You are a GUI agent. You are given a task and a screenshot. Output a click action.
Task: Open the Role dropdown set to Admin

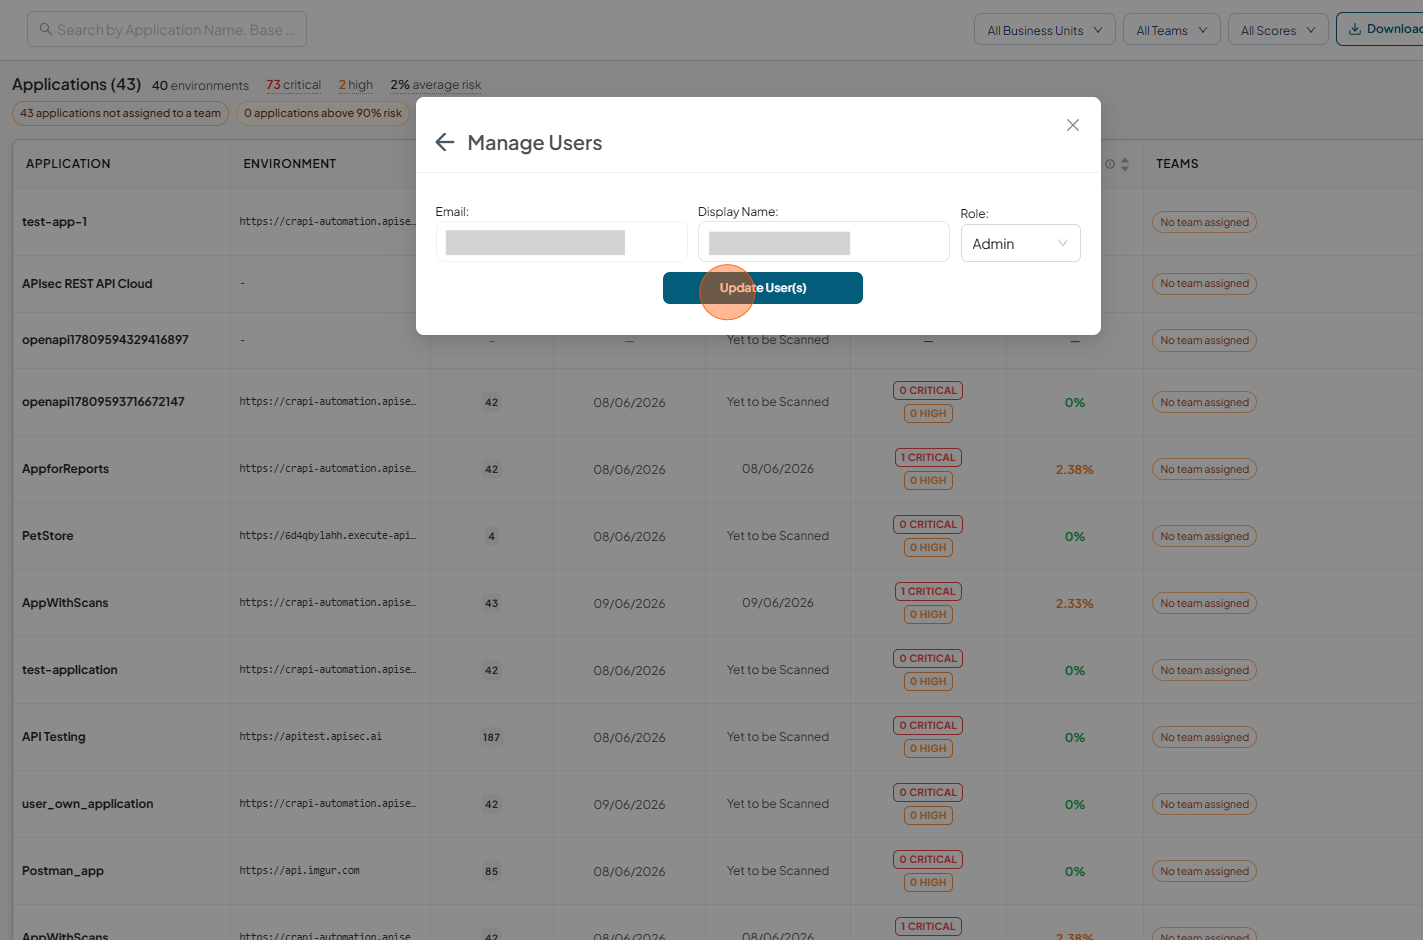[x=1021, y=243]
